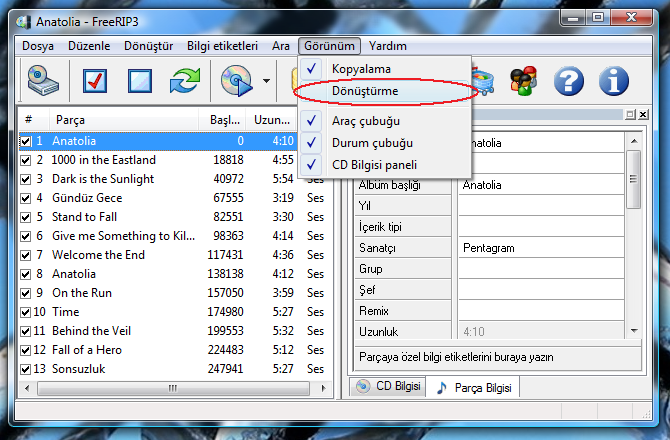Click the CD drive rip icon in toolbar
The width and height of the screenshot is (670, 440).
[x=43, y=80]
